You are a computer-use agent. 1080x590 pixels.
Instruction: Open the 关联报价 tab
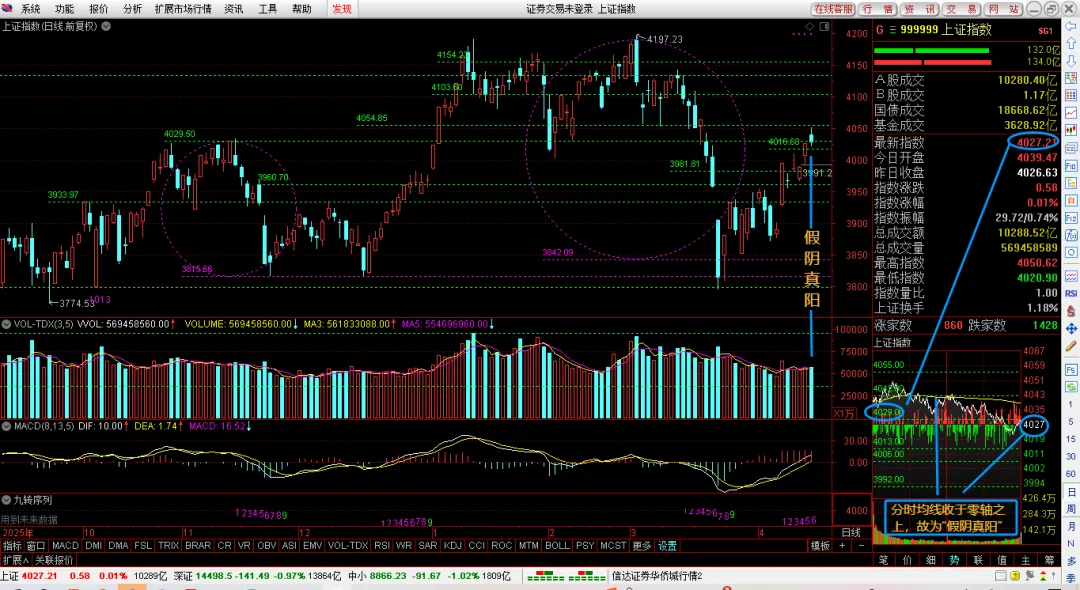click(54, 560)
